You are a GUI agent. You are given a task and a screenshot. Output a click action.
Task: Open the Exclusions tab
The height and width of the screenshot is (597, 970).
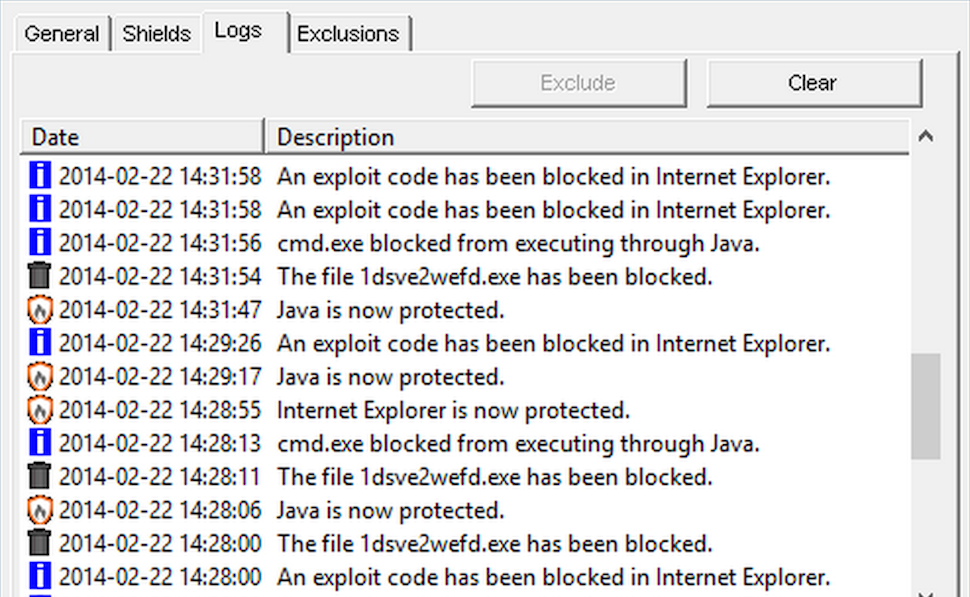[348, 34]
